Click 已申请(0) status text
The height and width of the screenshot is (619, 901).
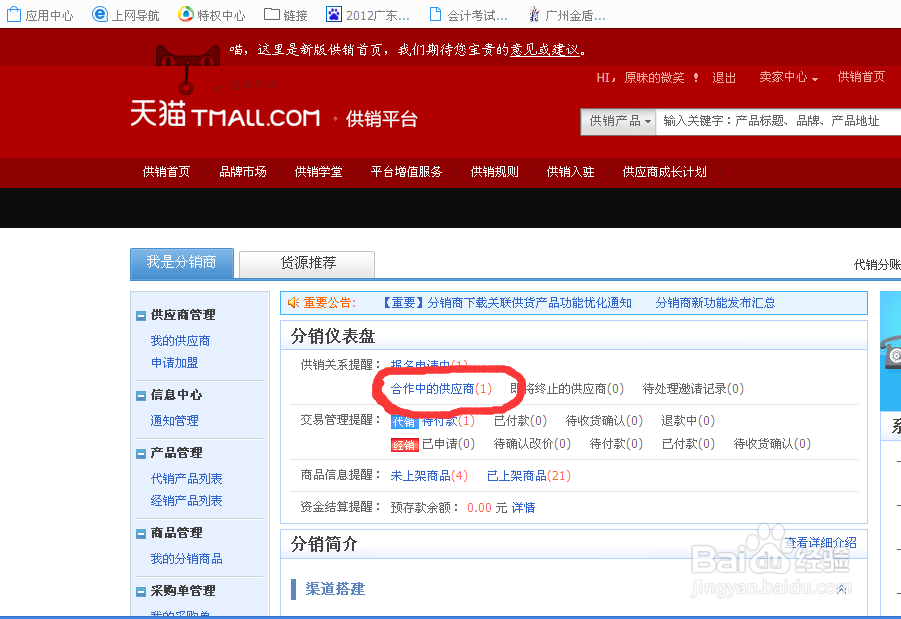[x=449, y=444]
